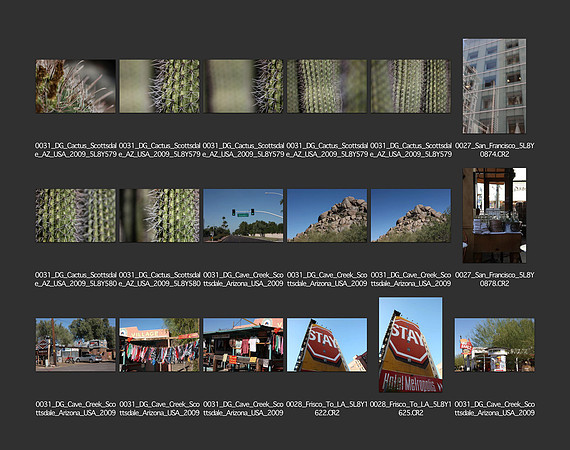This screenshot has width=570, height=450.
Task: Select the market stall with white t-shirts
Action: pyautogui.click(x=243, y=345)
